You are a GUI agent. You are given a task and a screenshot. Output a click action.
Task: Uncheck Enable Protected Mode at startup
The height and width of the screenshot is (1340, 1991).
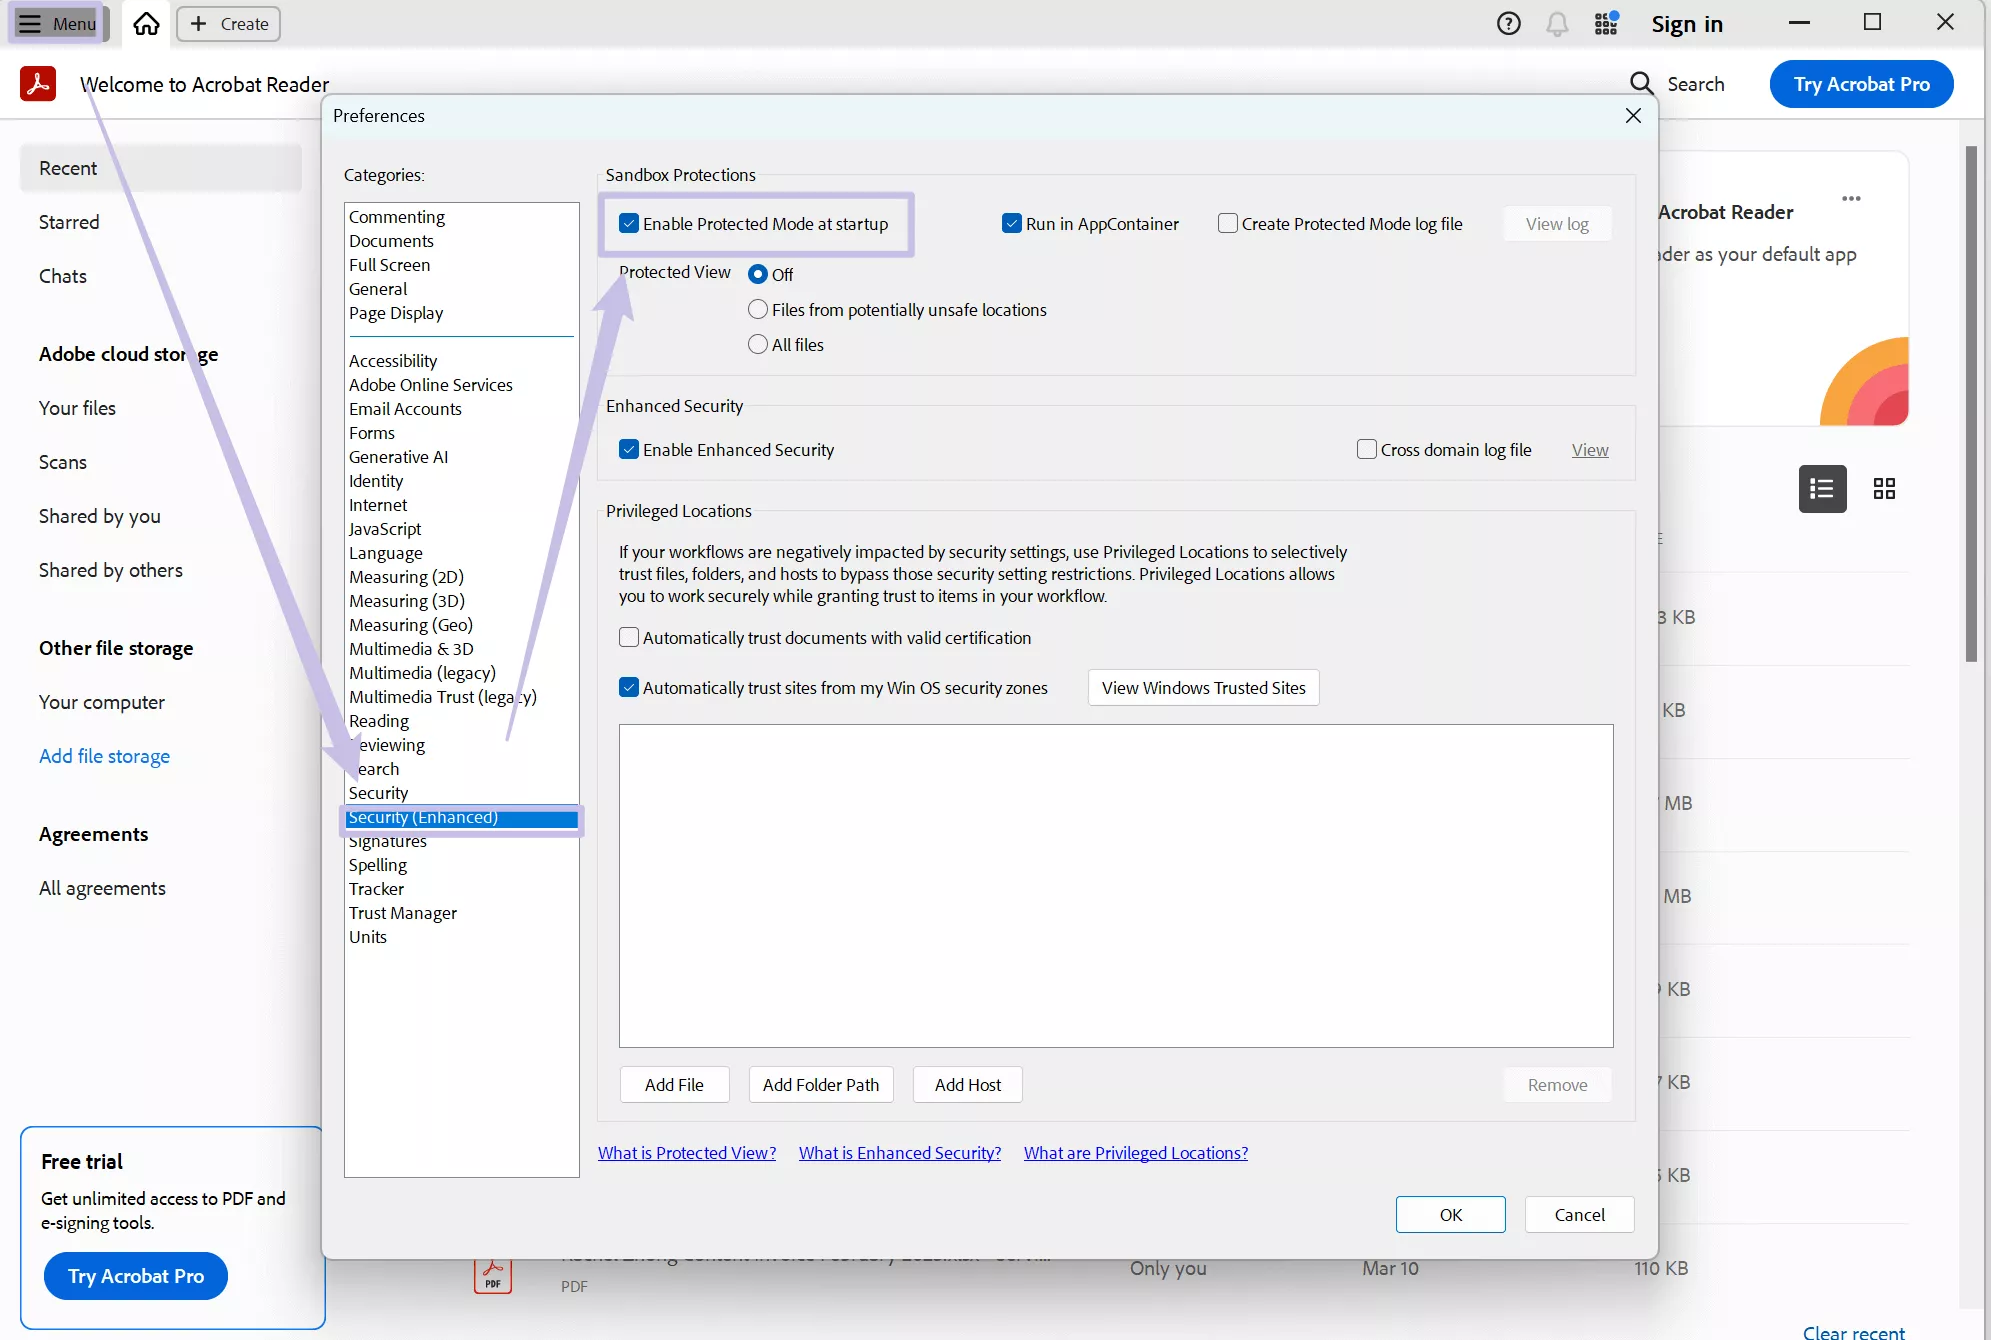point(629,223)
